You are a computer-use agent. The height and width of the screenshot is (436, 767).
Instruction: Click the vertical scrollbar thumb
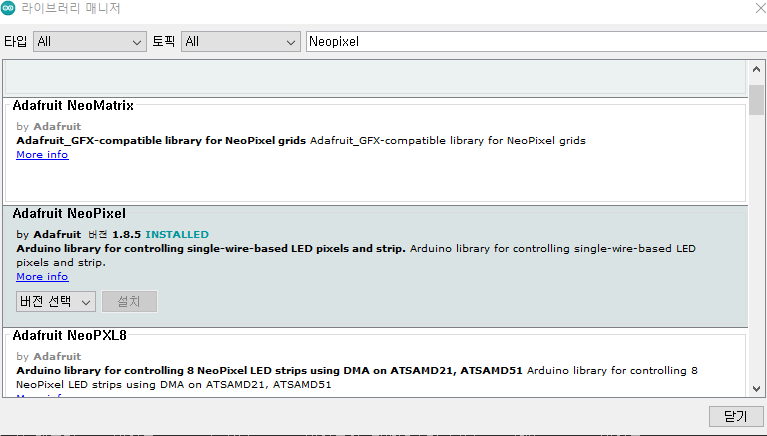756,100
